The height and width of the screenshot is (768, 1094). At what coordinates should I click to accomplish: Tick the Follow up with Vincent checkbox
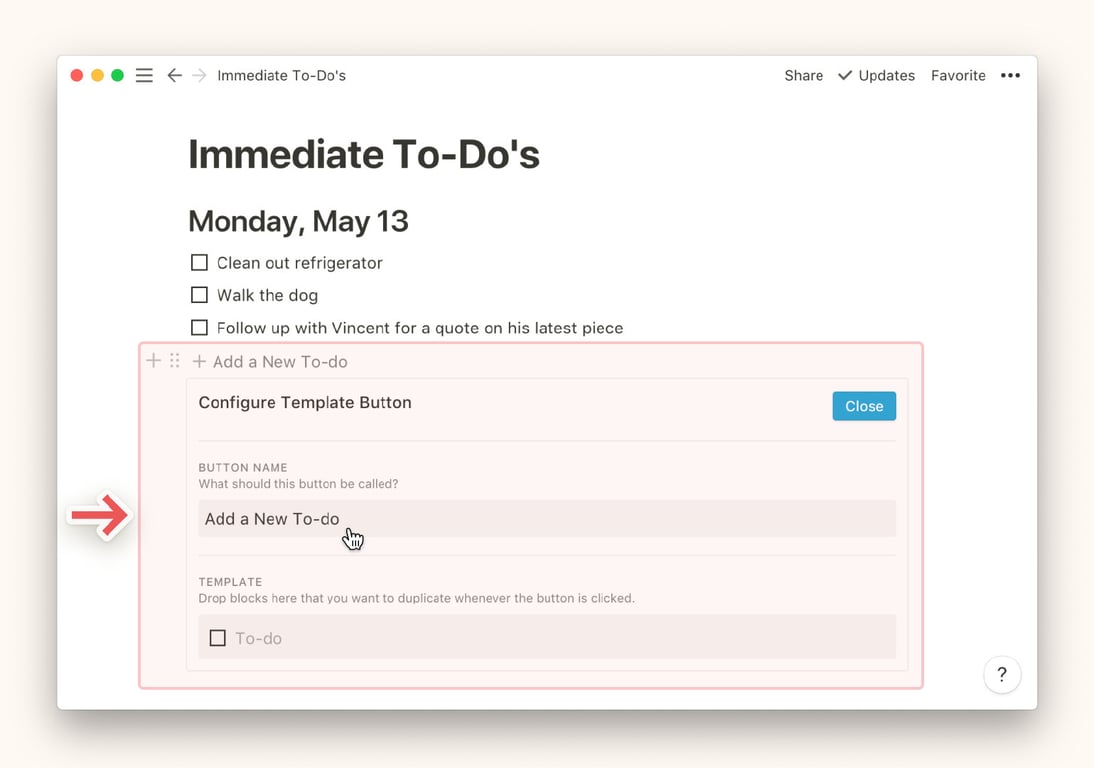199,328
